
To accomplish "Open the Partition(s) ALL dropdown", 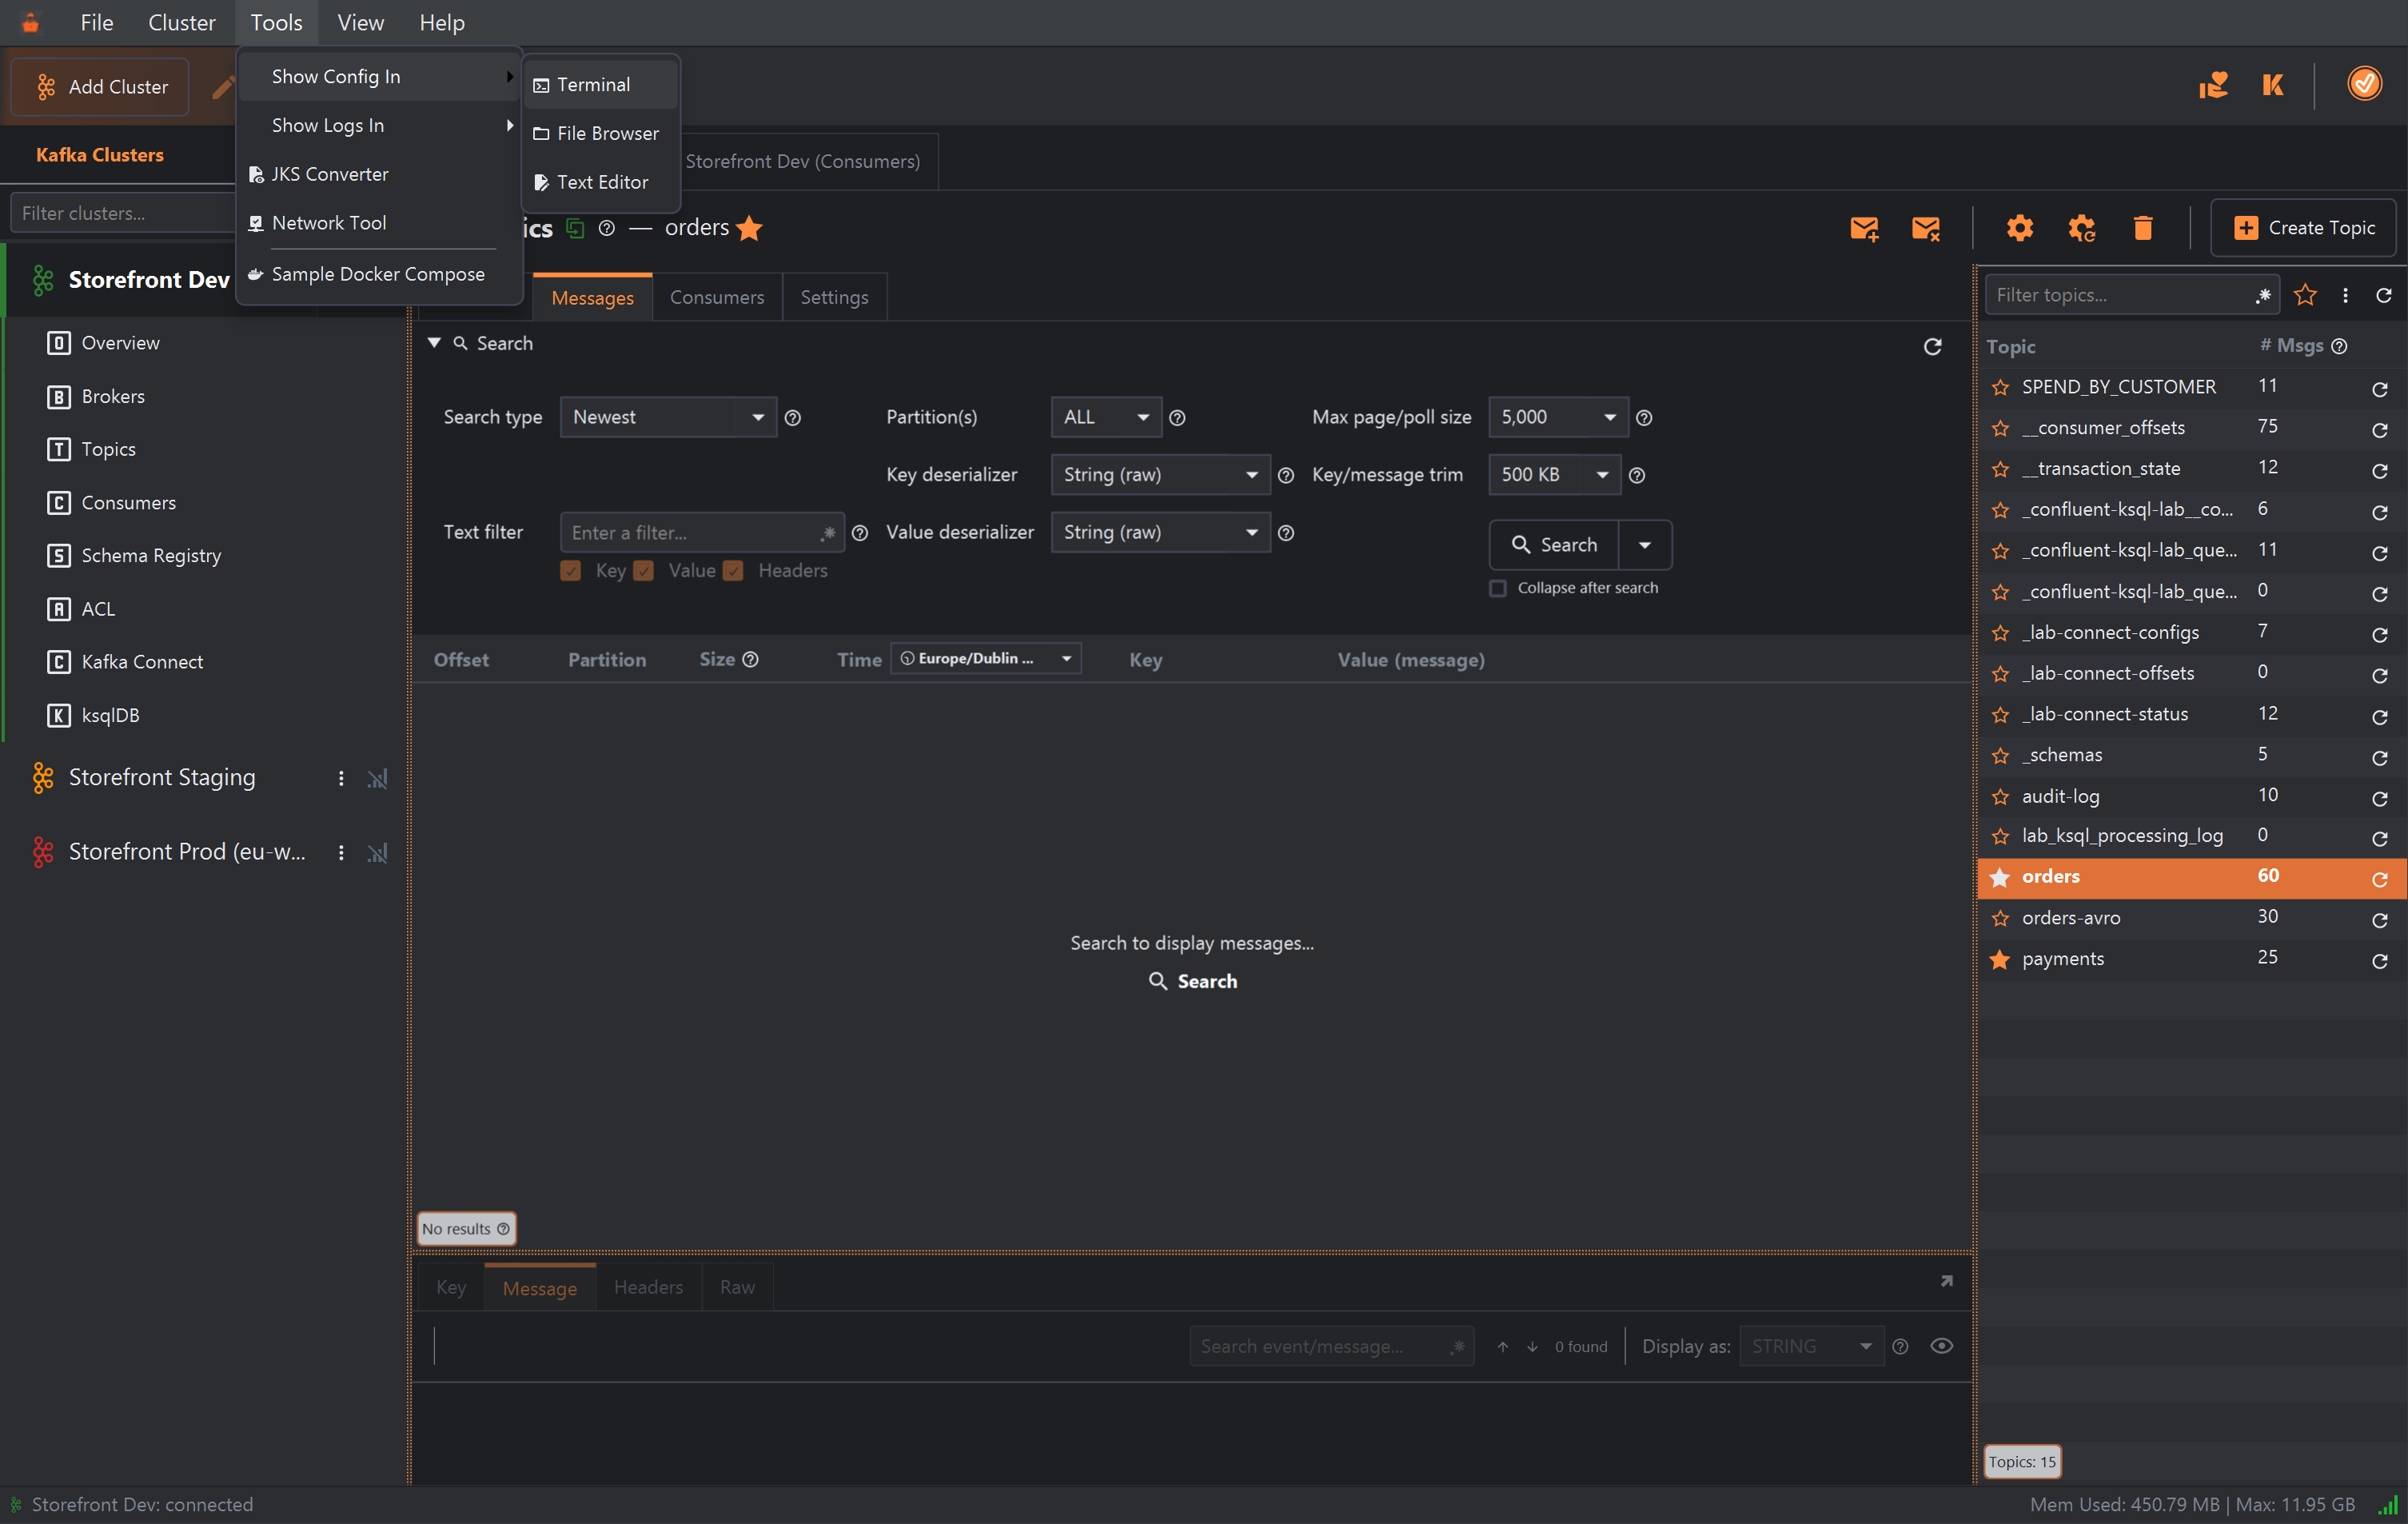I will click(x=1106, y=417).
